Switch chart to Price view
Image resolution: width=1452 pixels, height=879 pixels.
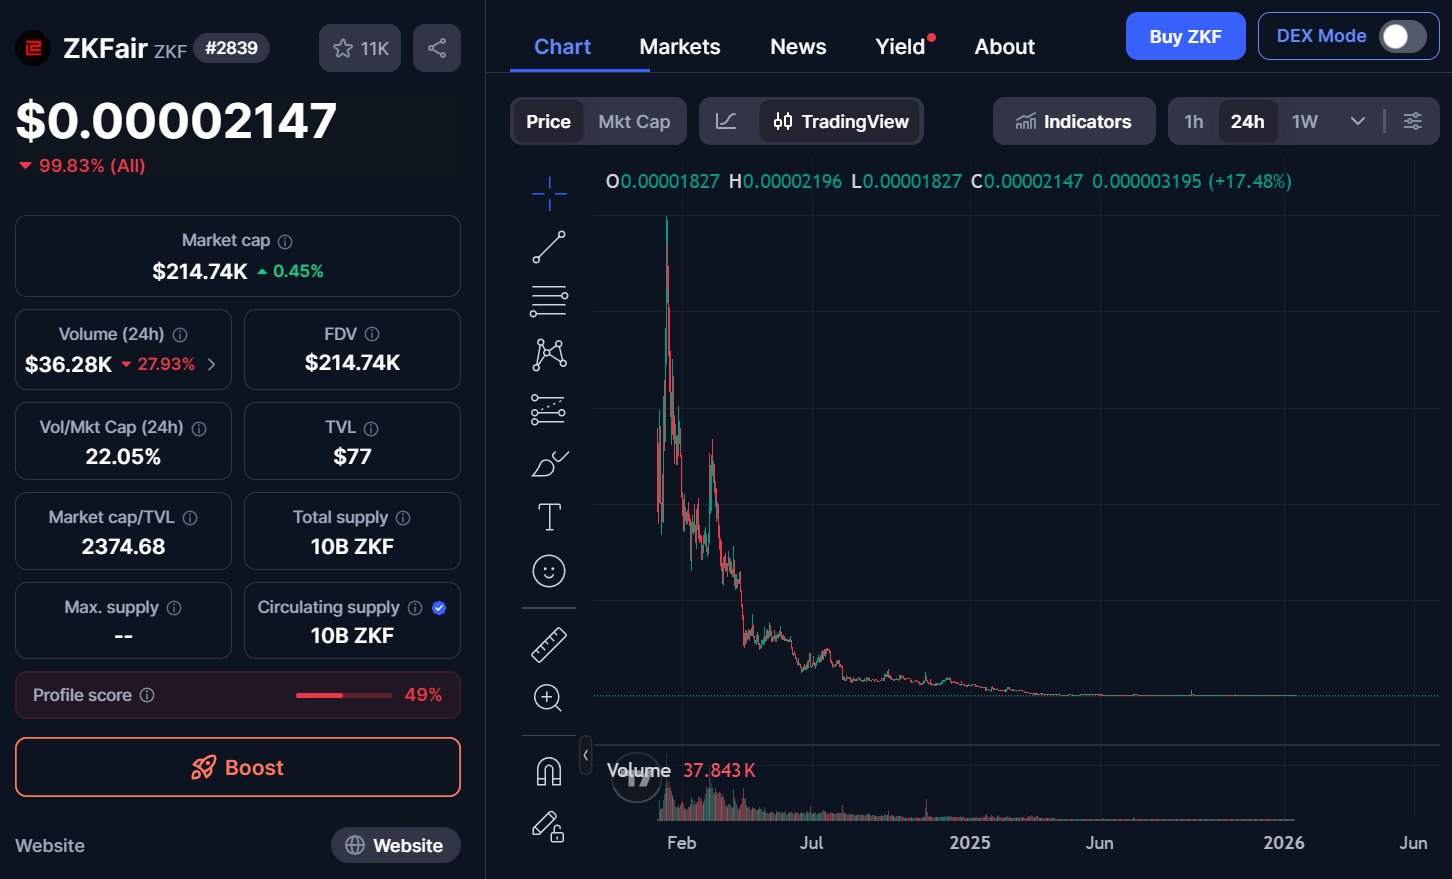[548, 121]
